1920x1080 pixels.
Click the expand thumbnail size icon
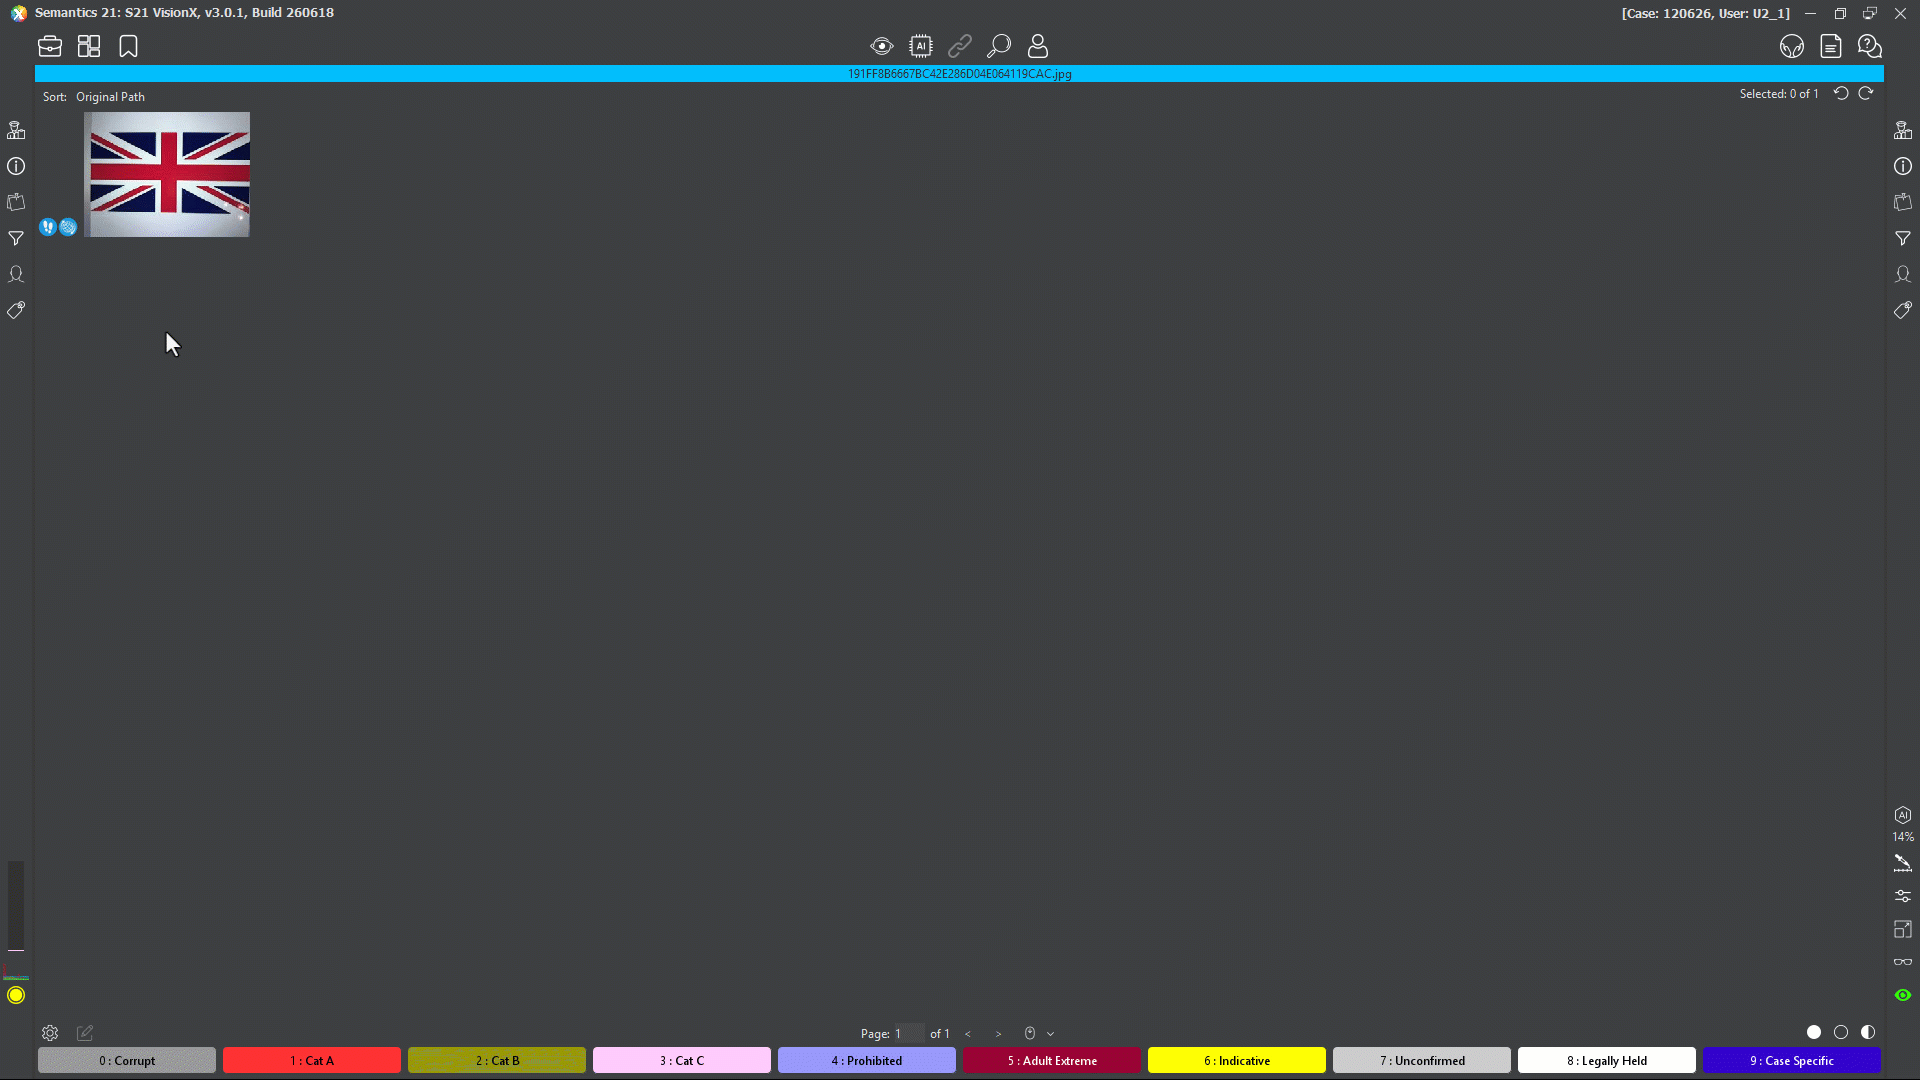1903,929
